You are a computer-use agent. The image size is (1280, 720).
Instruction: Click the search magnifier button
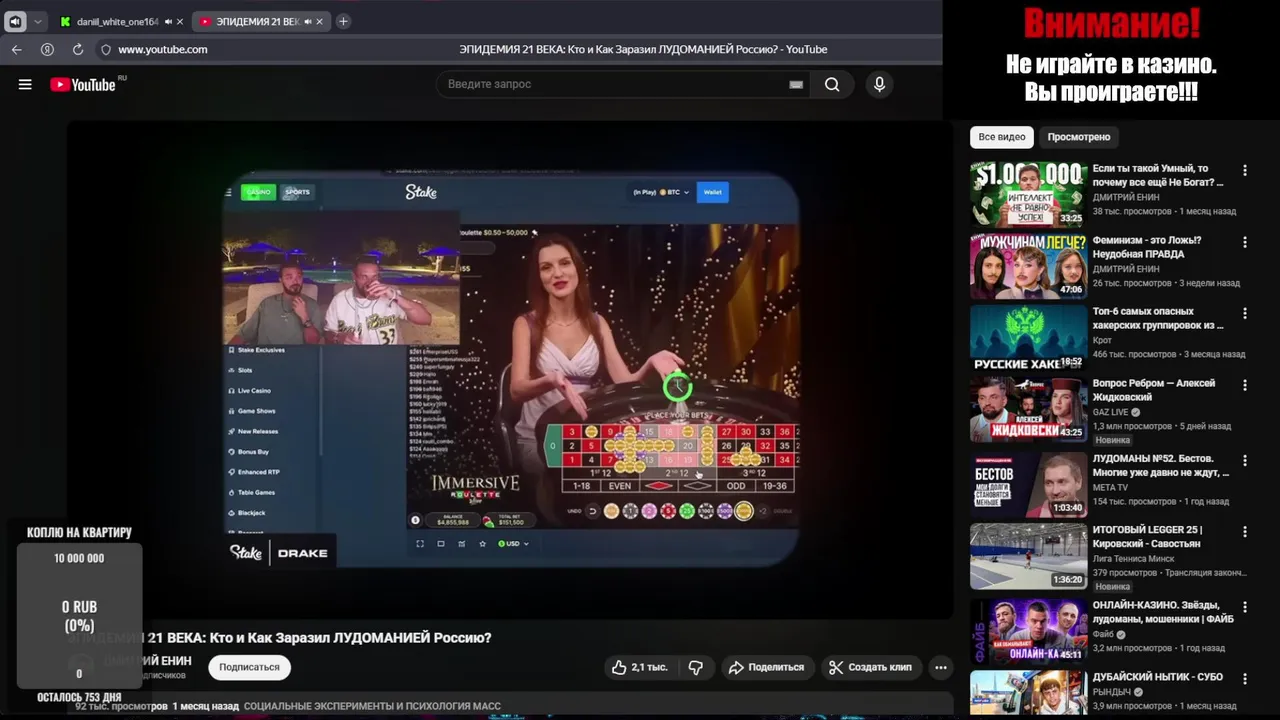[x=832, y=85]
